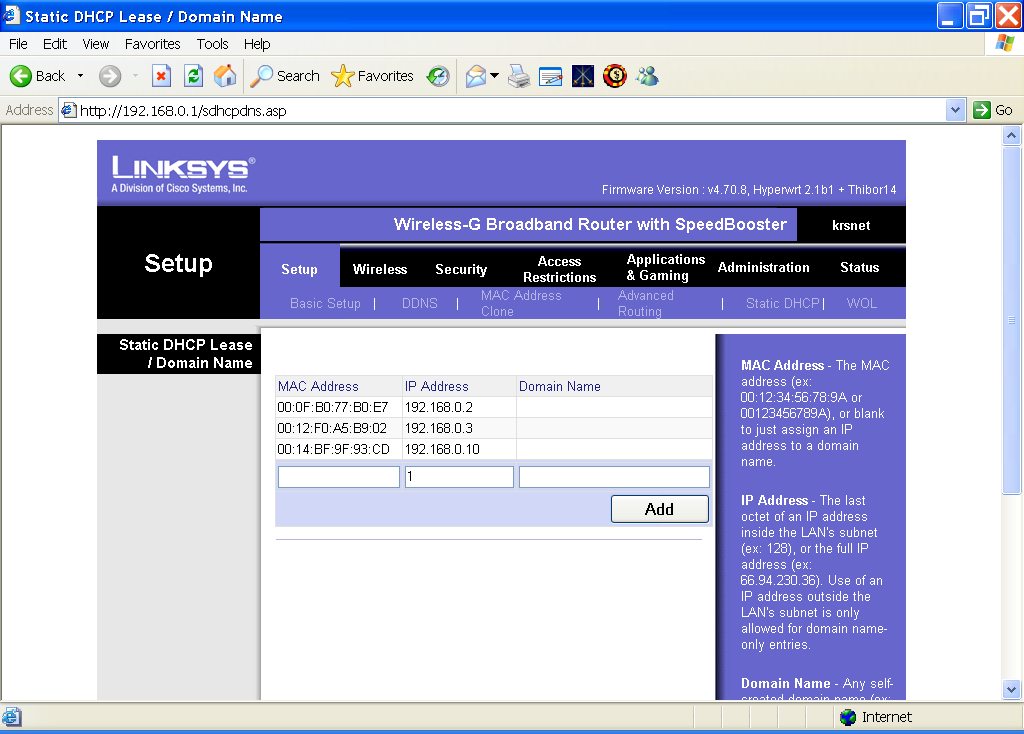Screen dimensions: 1024x734
Task: Open the Back history dropdown arrow
Action: 80,76
